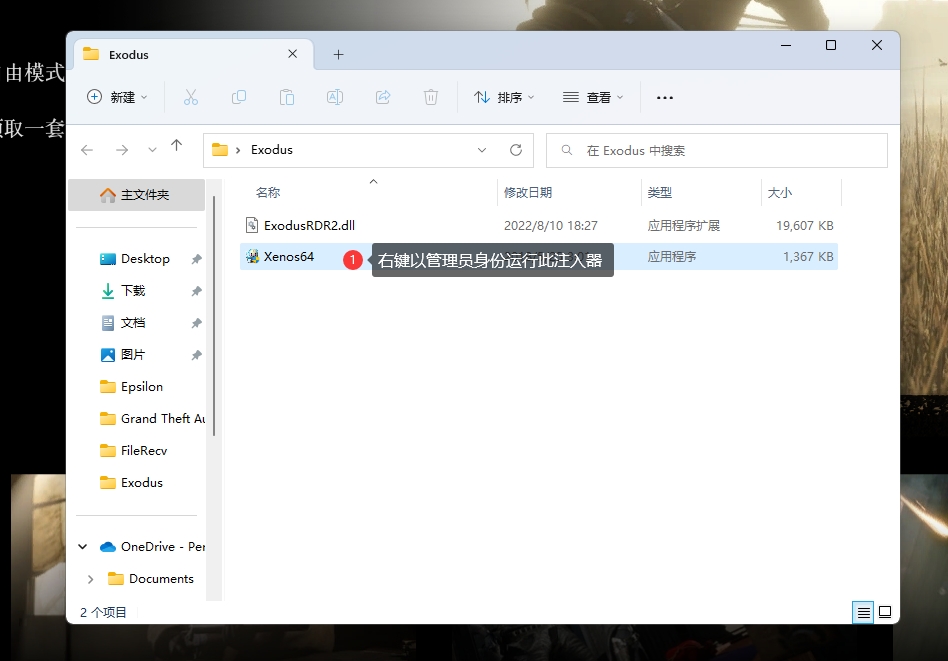This screenshot has height=661, width=948.
Task: Add a new tab with plus button
Action: (338, 55)
